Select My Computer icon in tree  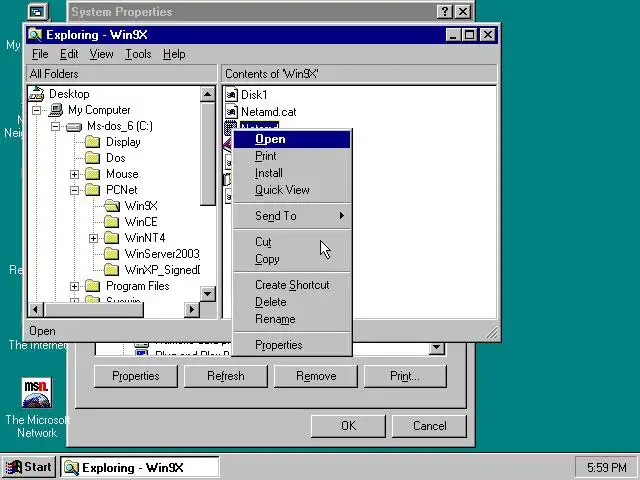point(56,110)
